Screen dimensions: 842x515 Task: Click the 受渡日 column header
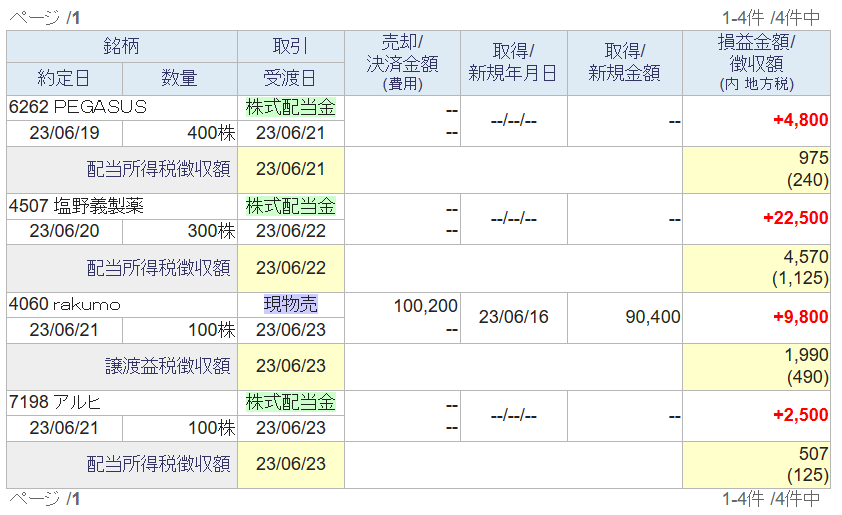(x=290, y=78)
